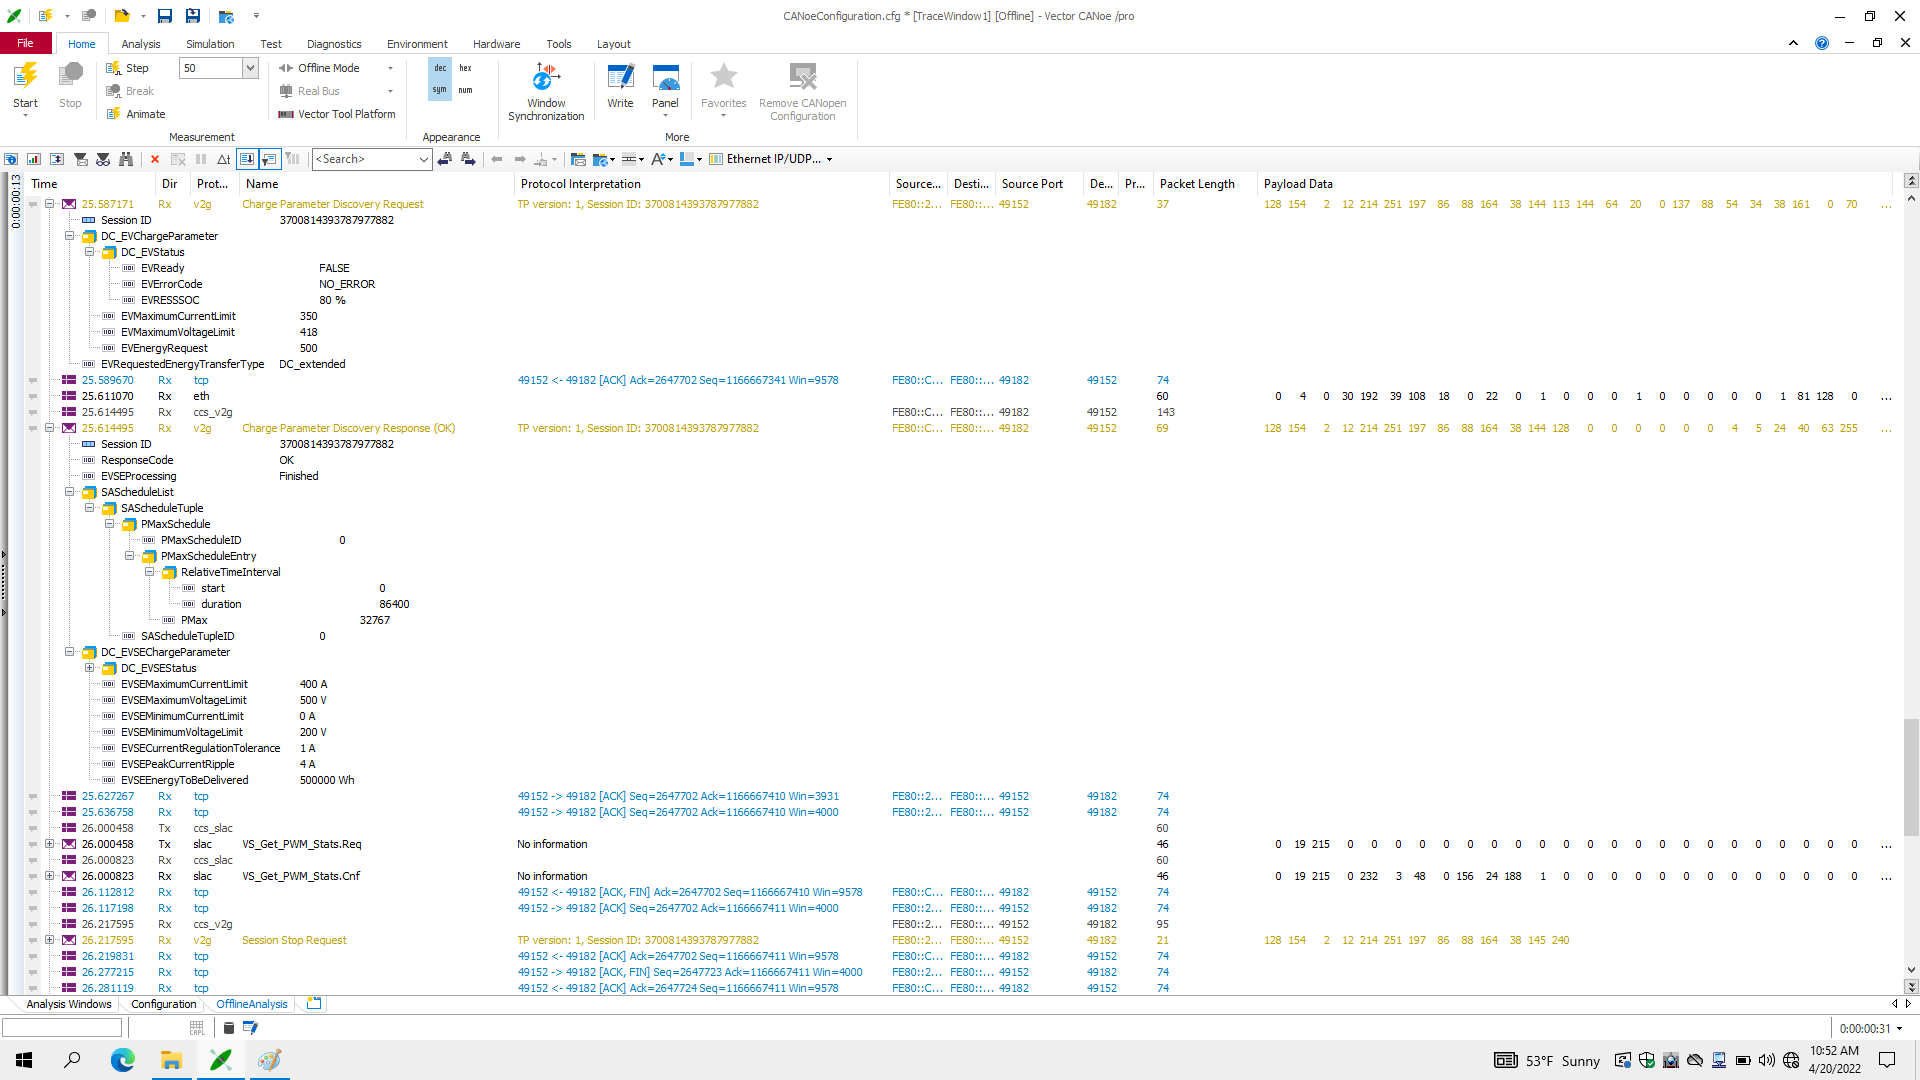The height and width of the screenshot is (1080, 1920).
Task: Toggle hex display mode in Appearance group
Action: click(465, 67)
